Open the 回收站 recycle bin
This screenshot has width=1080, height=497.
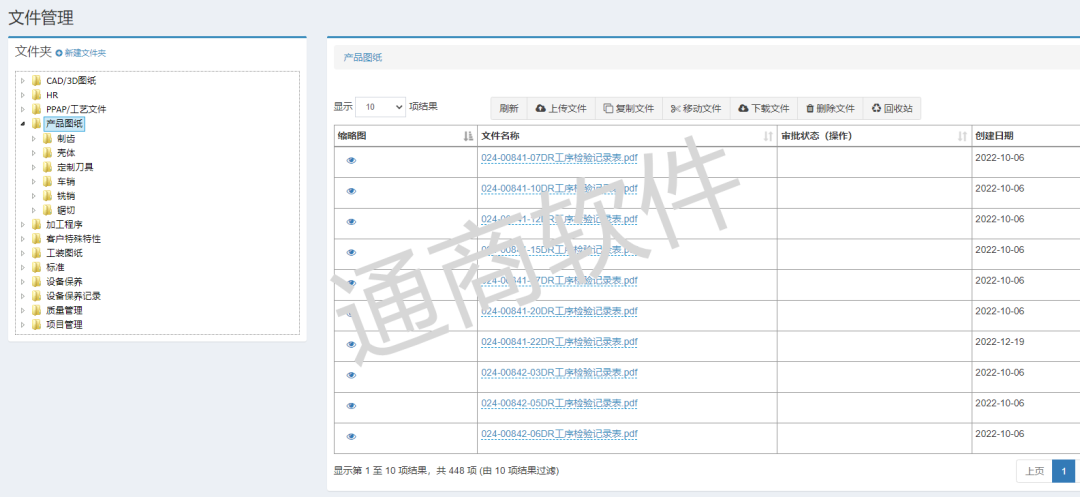[891, 108]
